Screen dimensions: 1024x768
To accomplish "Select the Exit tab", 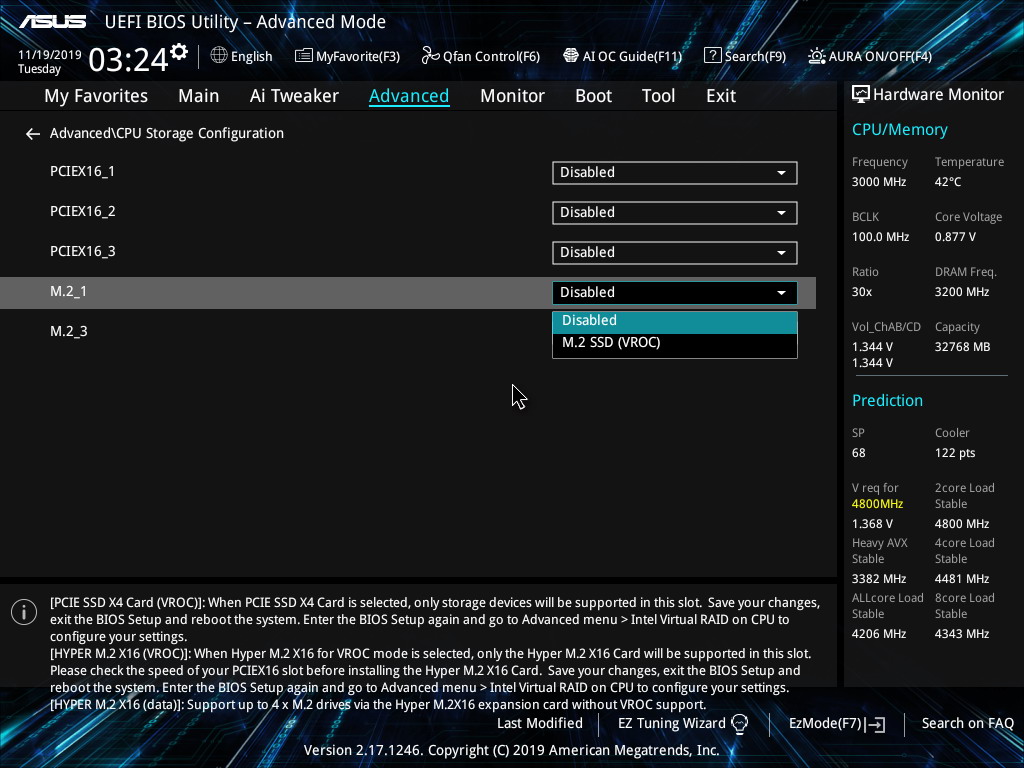I will tap(721, 96).
